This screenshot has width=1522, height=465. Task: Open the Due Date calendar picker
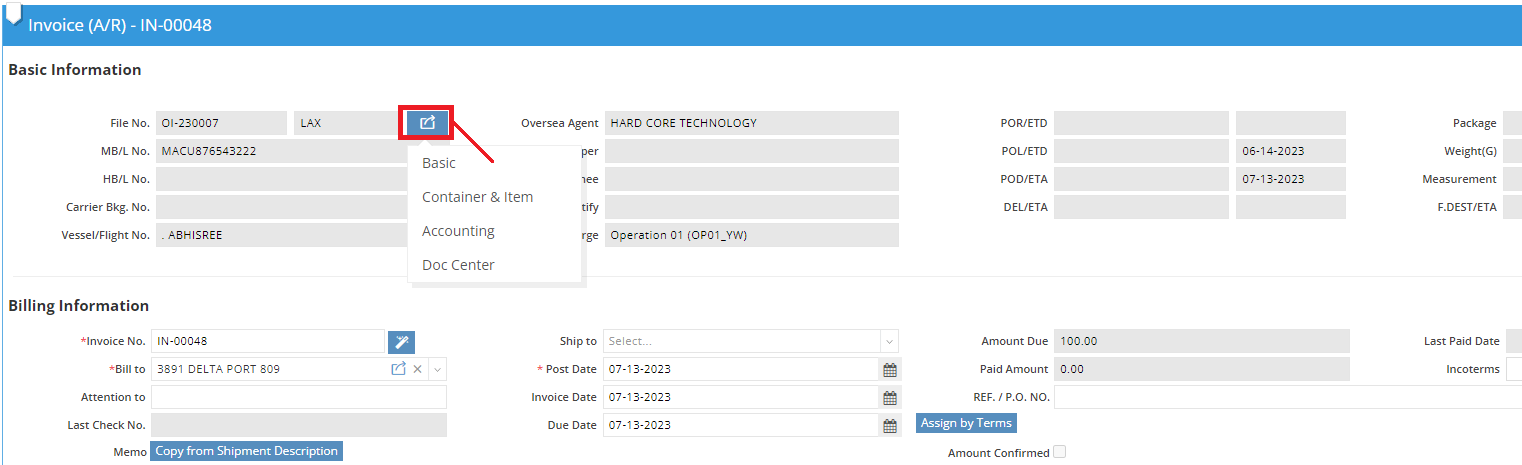pyautogui.click(x=889, y=426)
